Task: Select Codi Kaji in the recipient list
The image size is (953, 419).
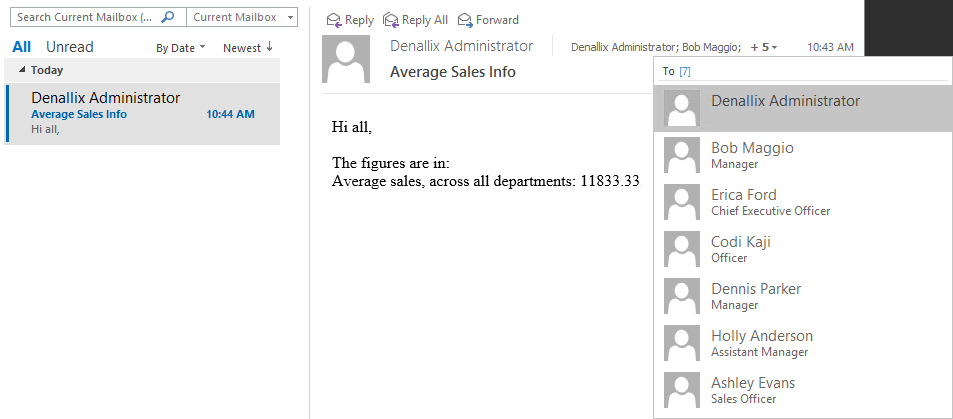Action: (x=740, y=249)
